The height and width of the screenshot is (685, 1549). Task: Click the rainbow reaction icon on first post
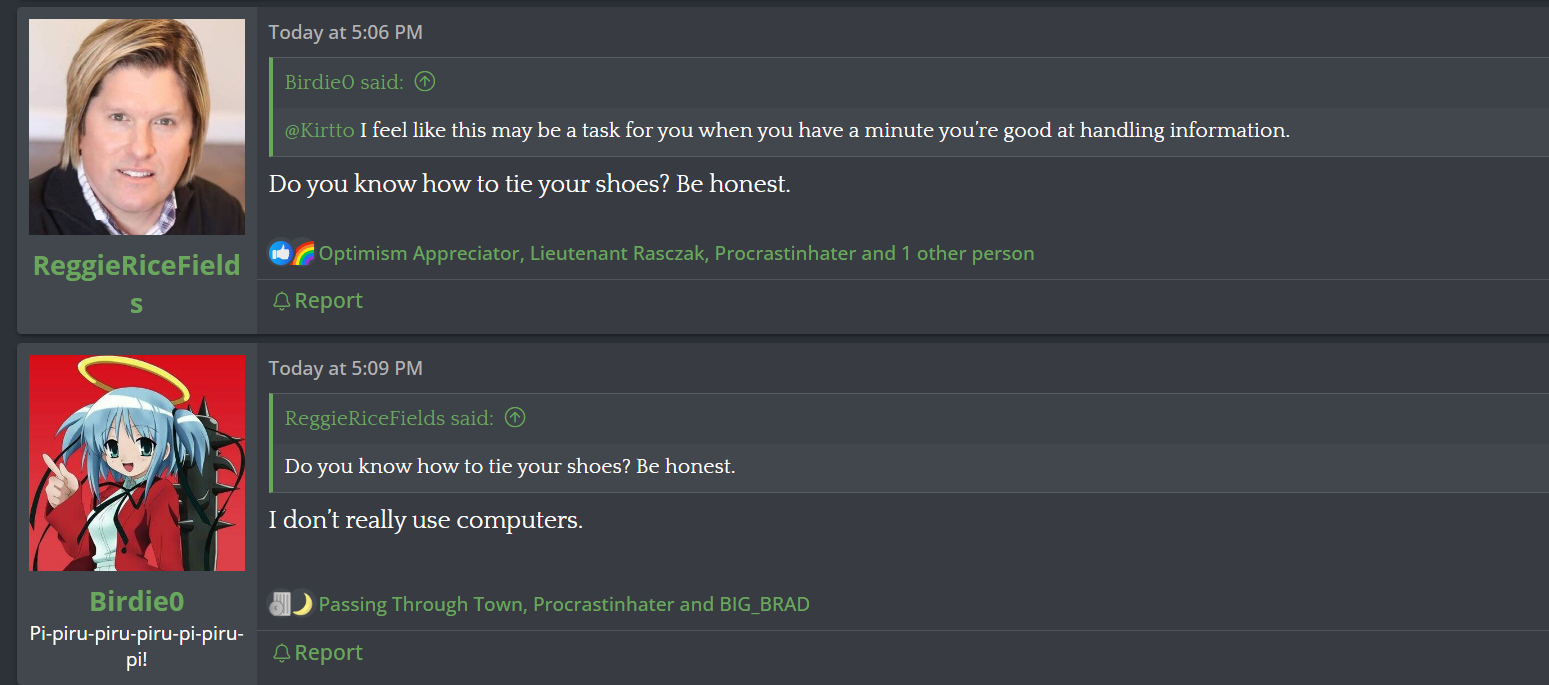(x=303, y=253)
